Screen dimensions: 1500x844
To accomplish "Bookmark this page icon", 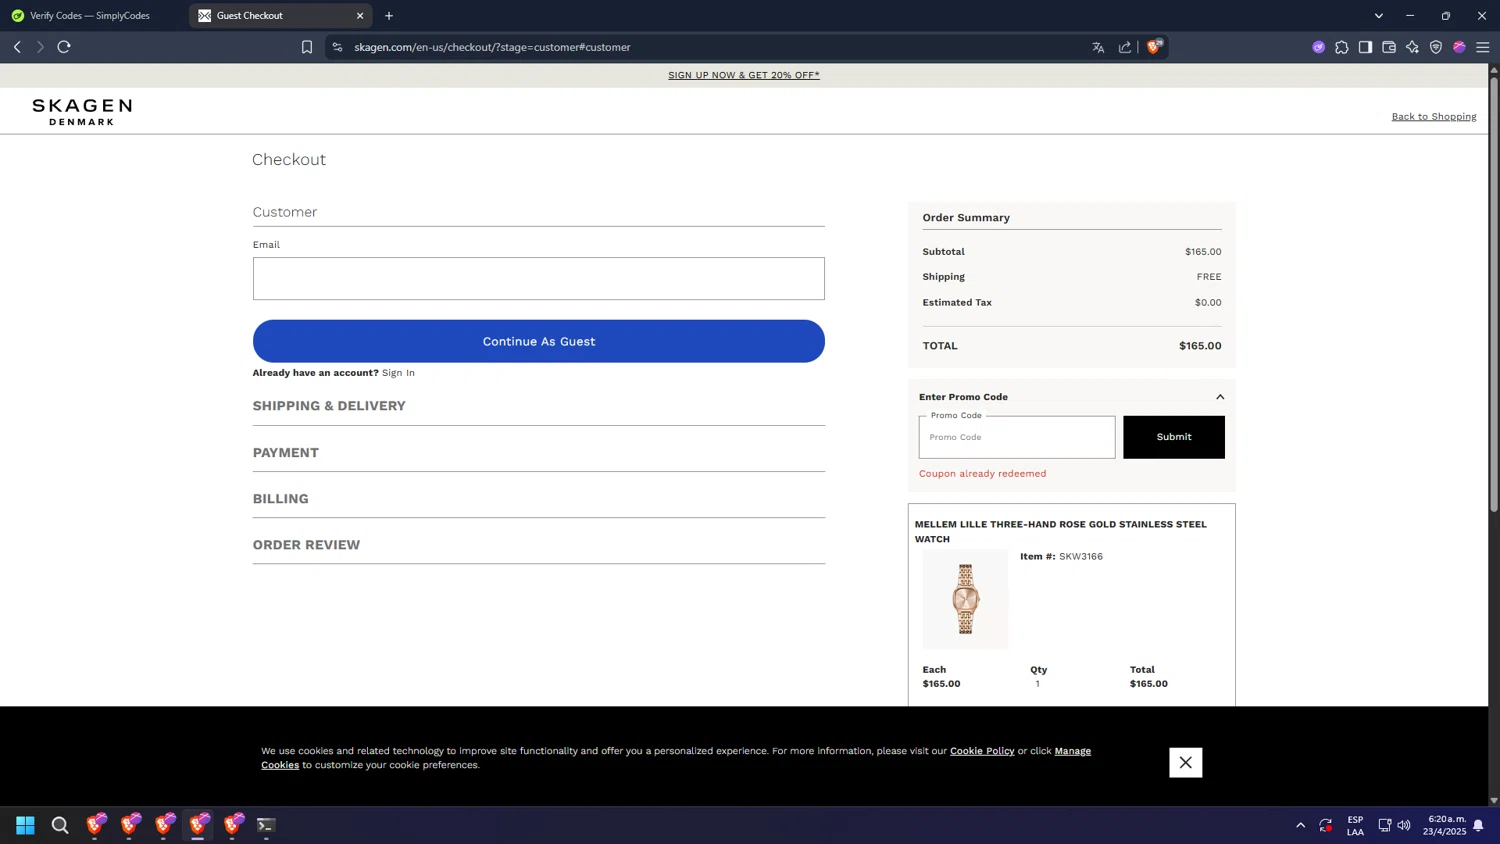I will [307, 47].
